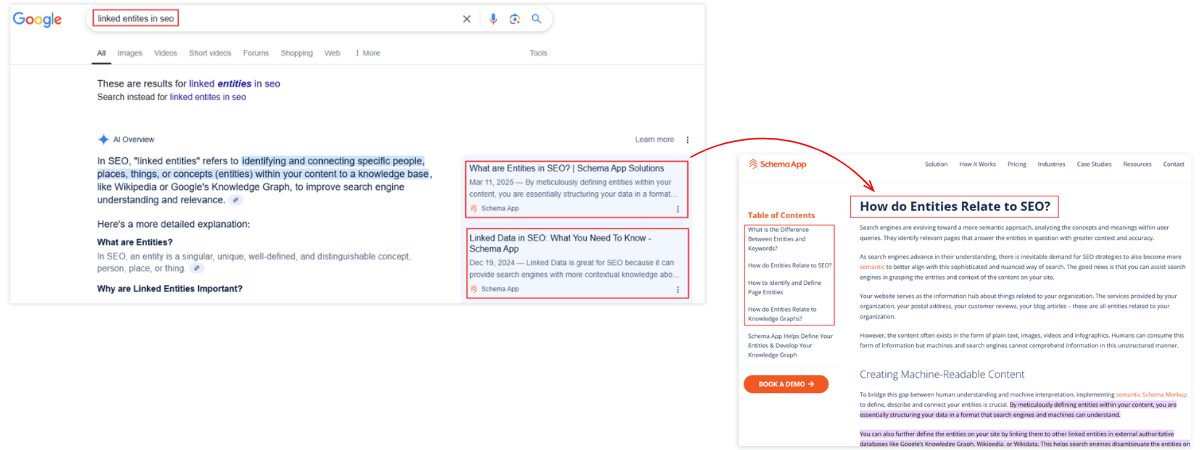The width and height of the screenshot is (1200, 450).
Task: Open How It Works menu item
Action: [977, 164]
